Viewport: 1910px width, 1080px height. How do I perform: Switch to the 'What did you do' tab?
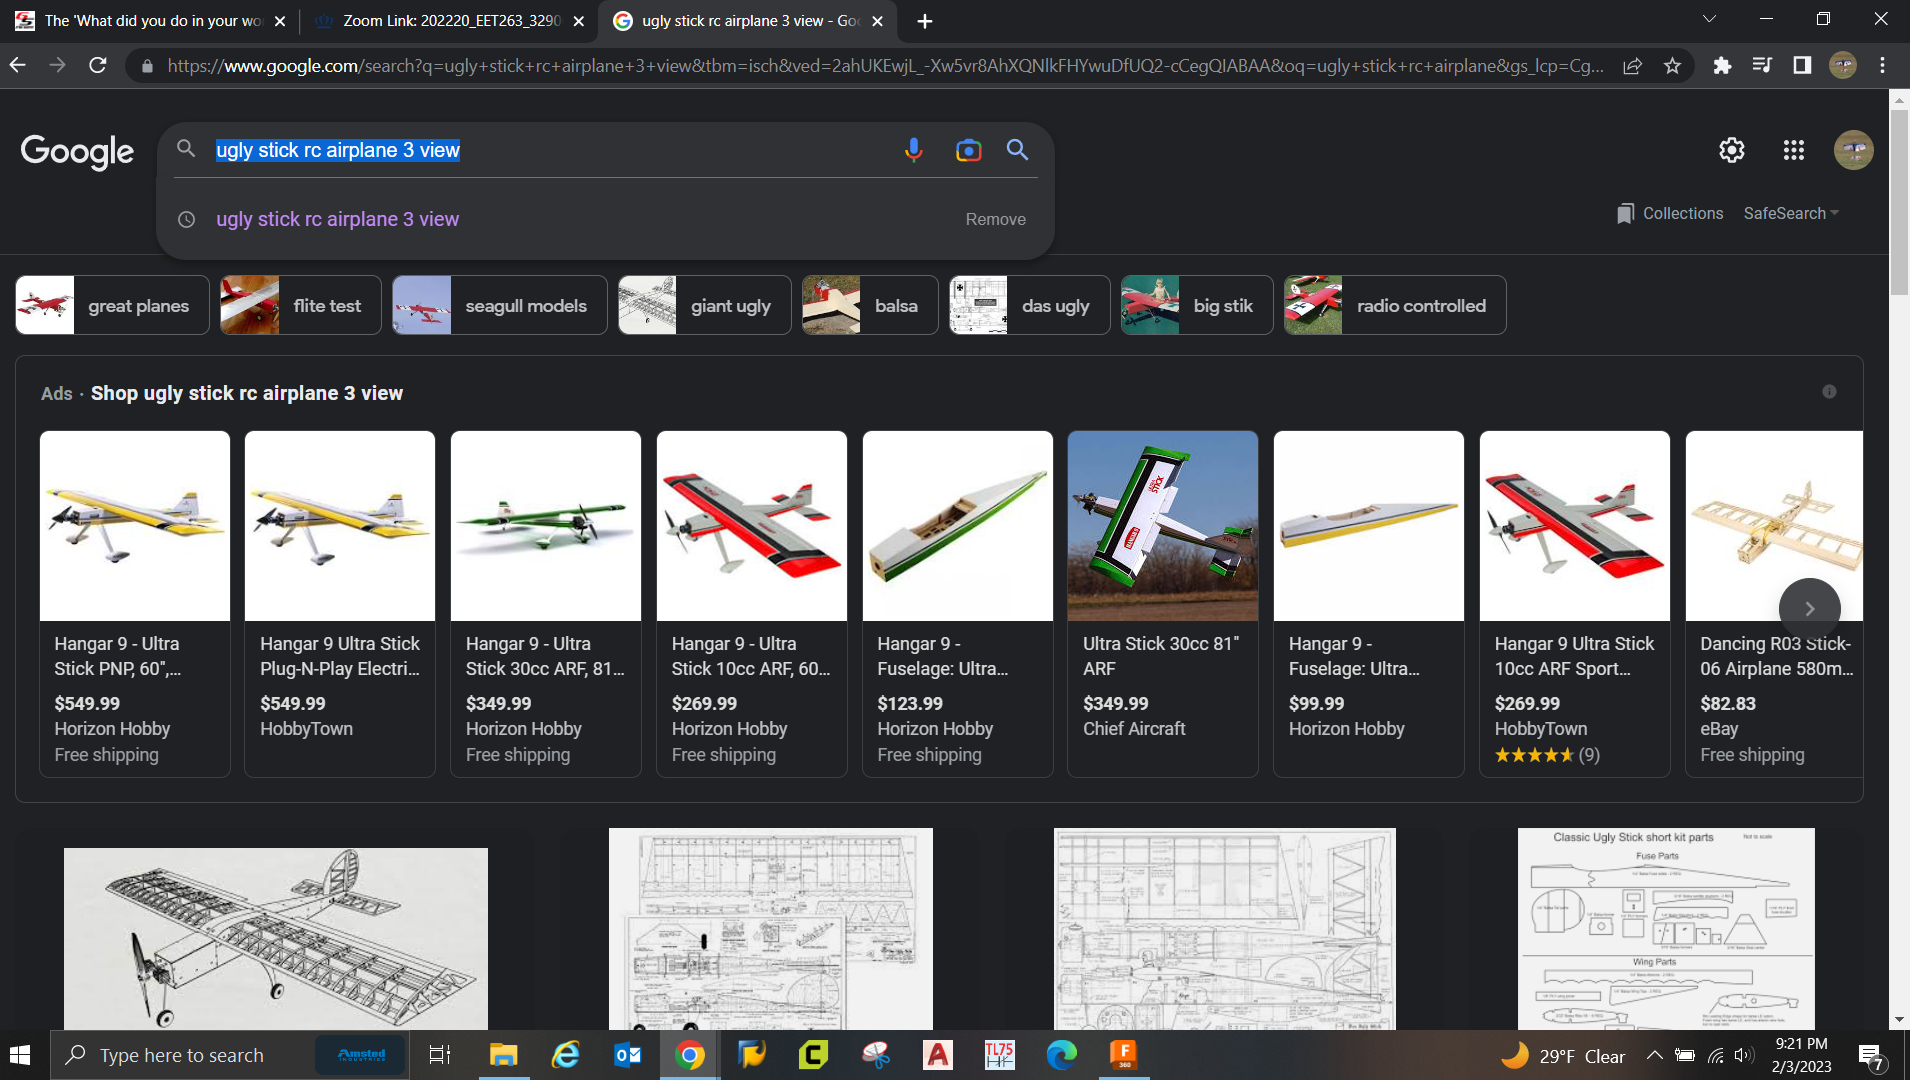[152, 21]
